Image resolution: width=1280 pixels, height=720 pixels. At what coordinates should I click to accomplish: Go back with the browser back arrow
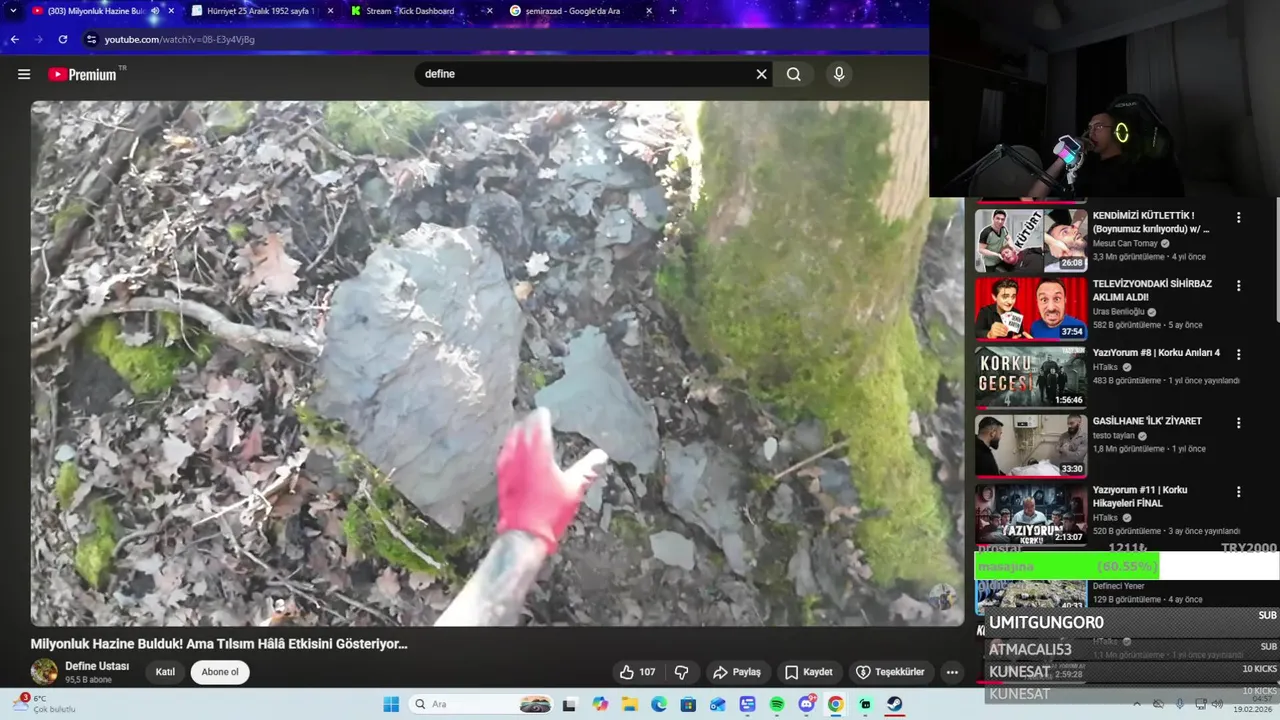pos(14,39)
